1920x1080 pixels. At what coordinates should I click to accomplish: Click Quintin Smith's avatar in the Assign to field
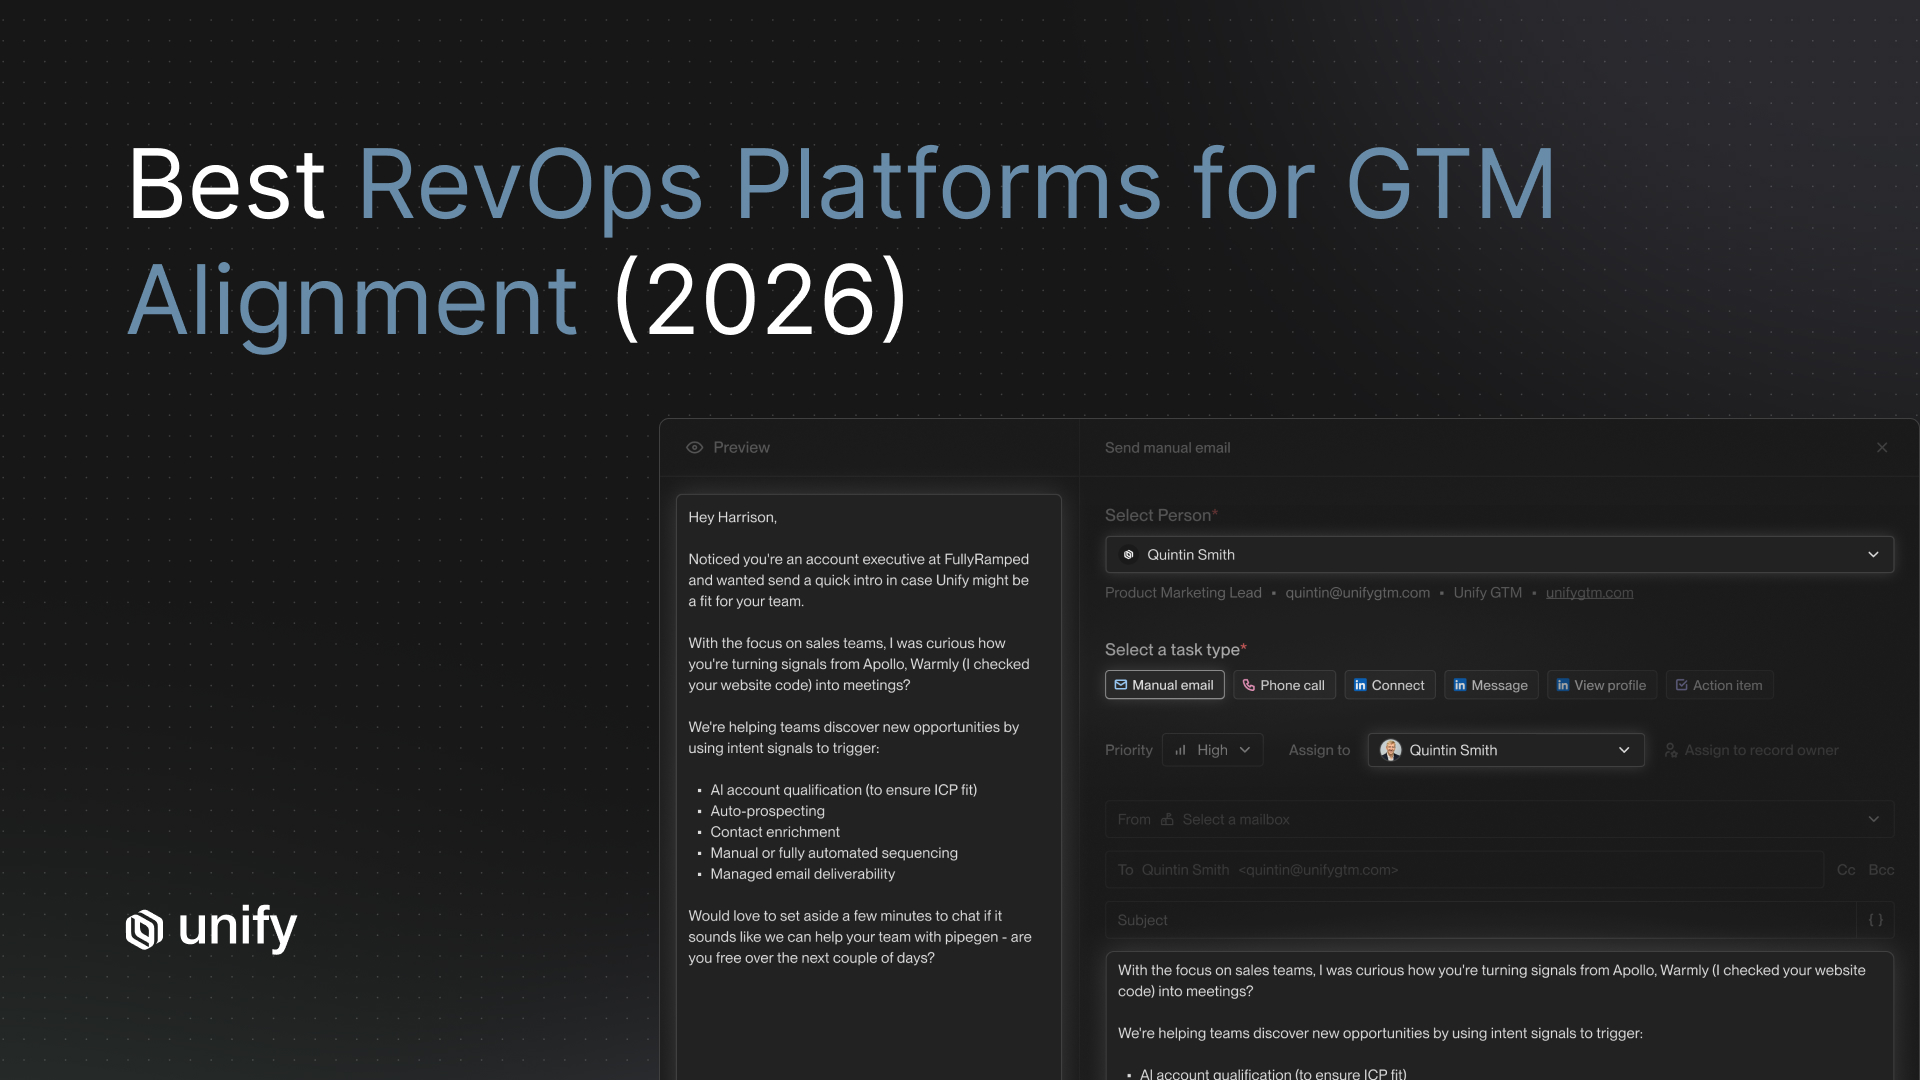[x=1390, y=750]
